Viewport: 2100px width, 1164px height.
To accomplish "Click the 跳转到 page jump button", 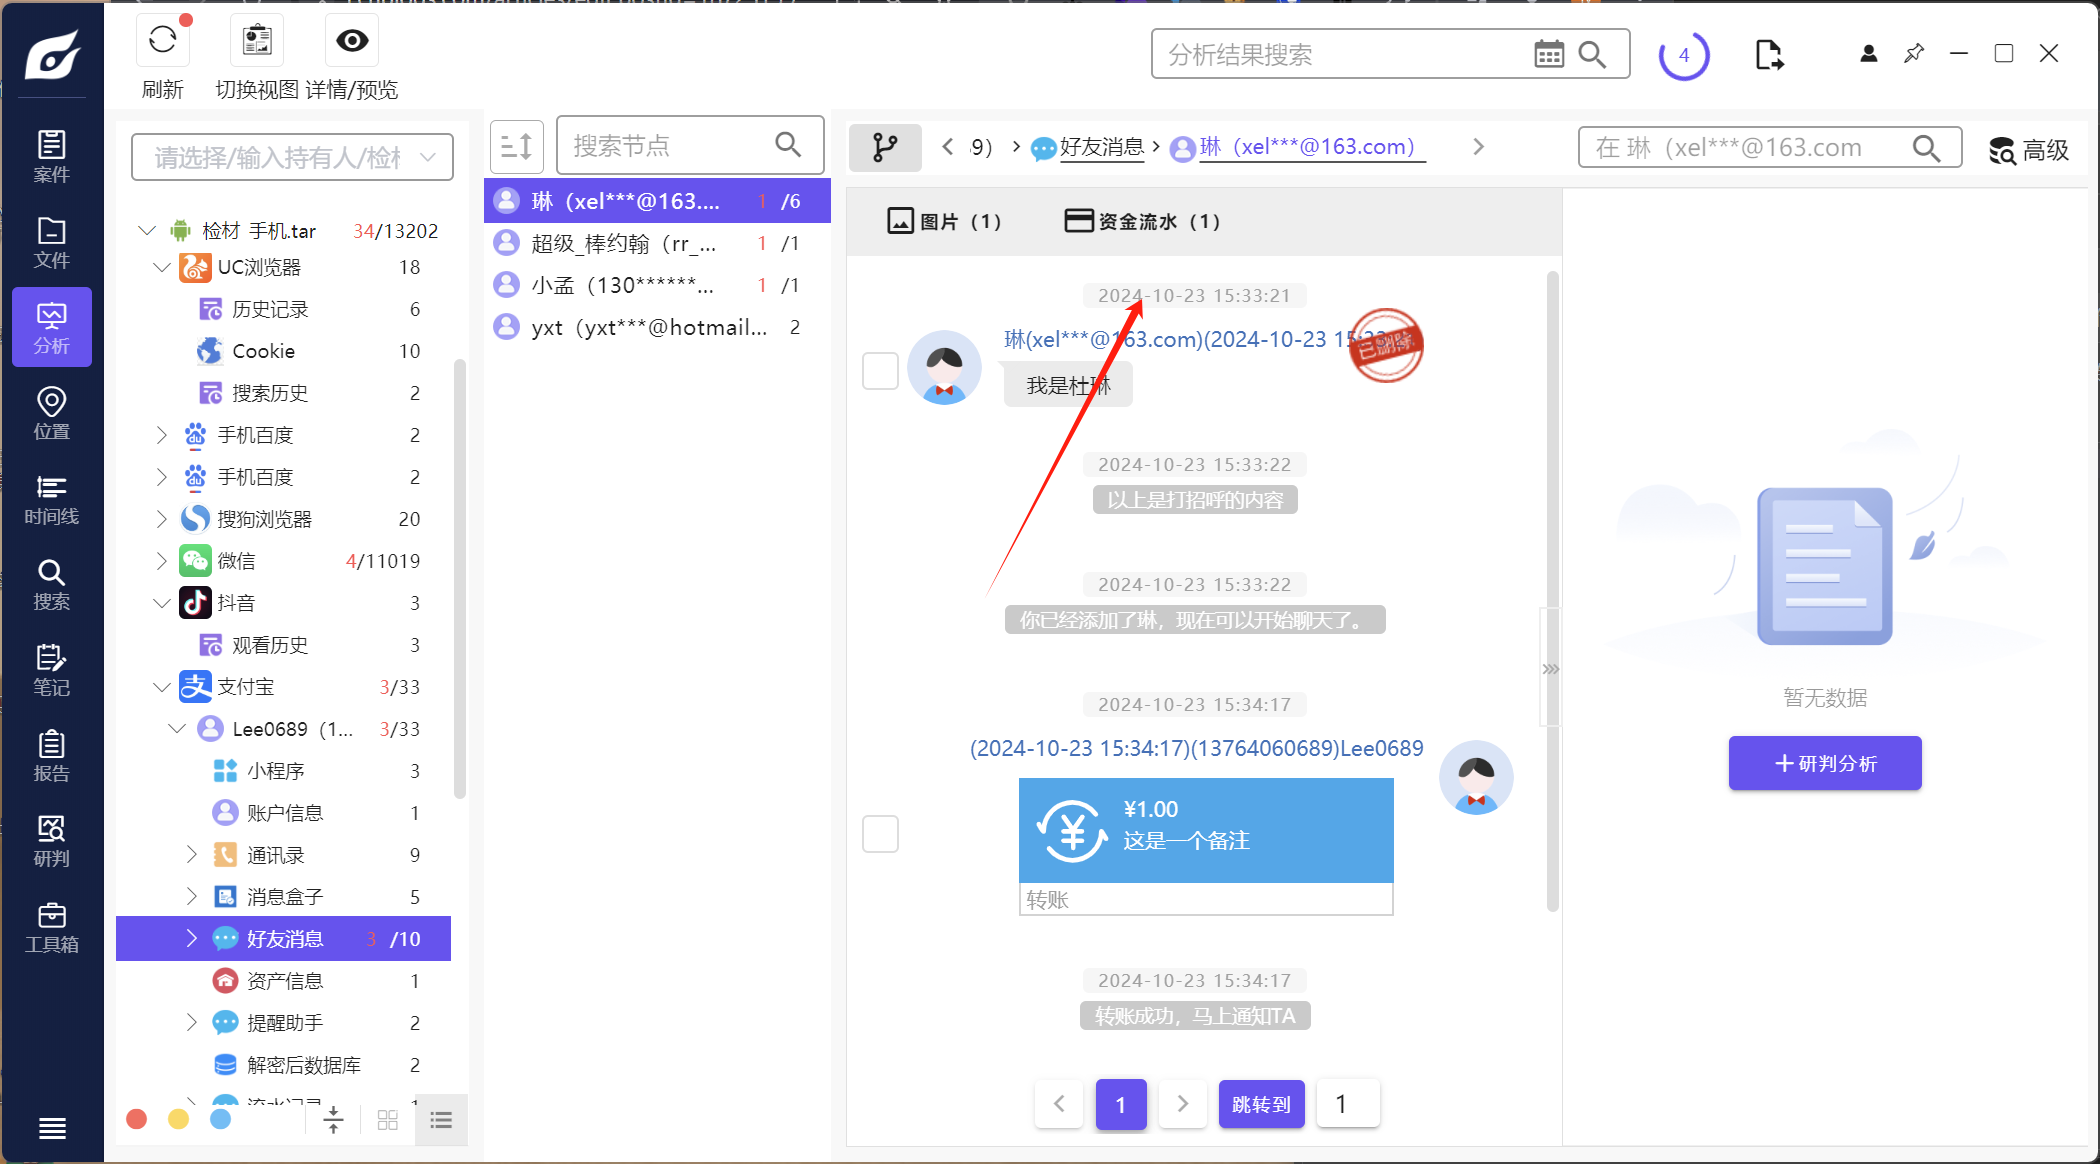I will 1261,1104.
